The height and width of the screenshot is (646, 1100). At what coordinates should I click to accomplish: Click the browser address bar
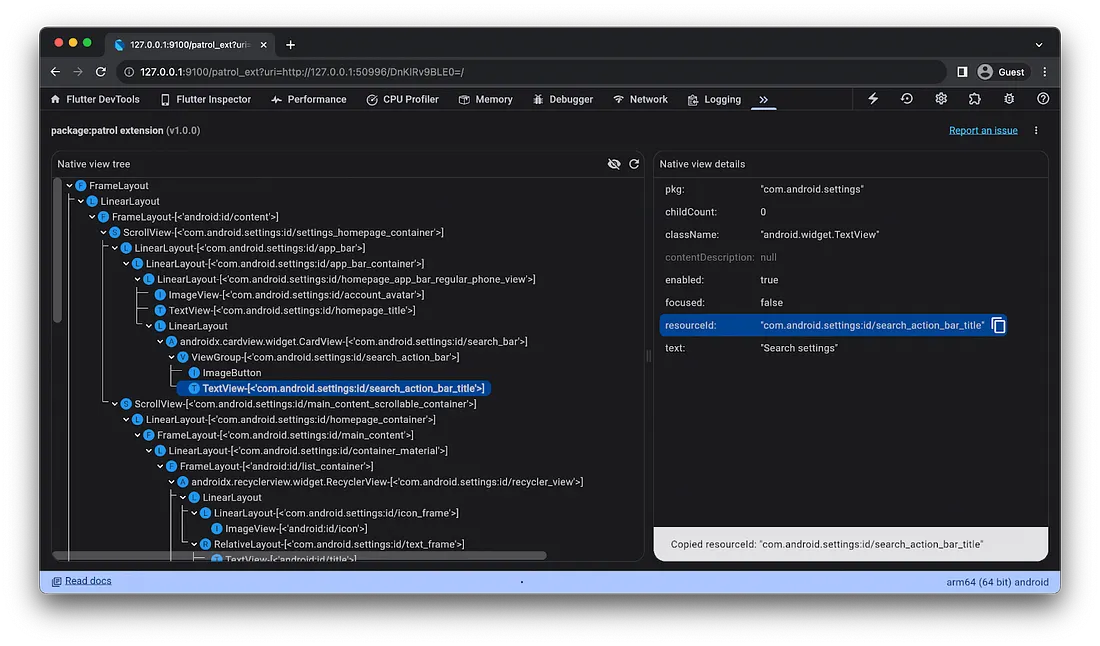click(531, 72)
